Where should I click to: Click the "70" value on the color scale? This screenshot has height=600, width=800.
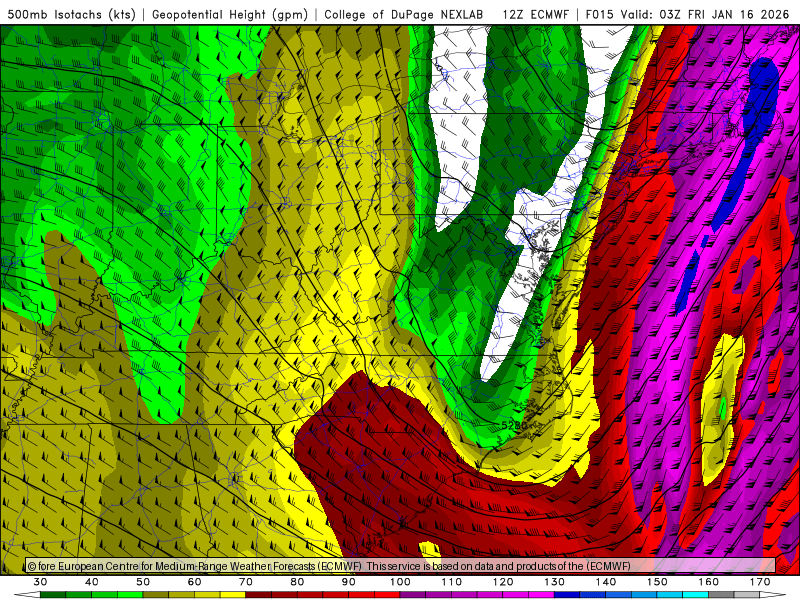coord(246,582)
